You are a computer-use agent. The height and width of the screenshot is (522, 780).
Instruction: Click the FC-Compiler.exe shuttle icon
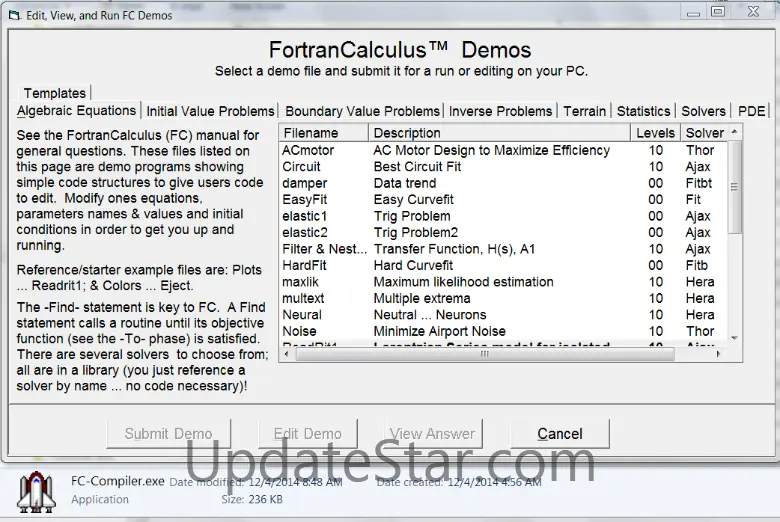36,492
